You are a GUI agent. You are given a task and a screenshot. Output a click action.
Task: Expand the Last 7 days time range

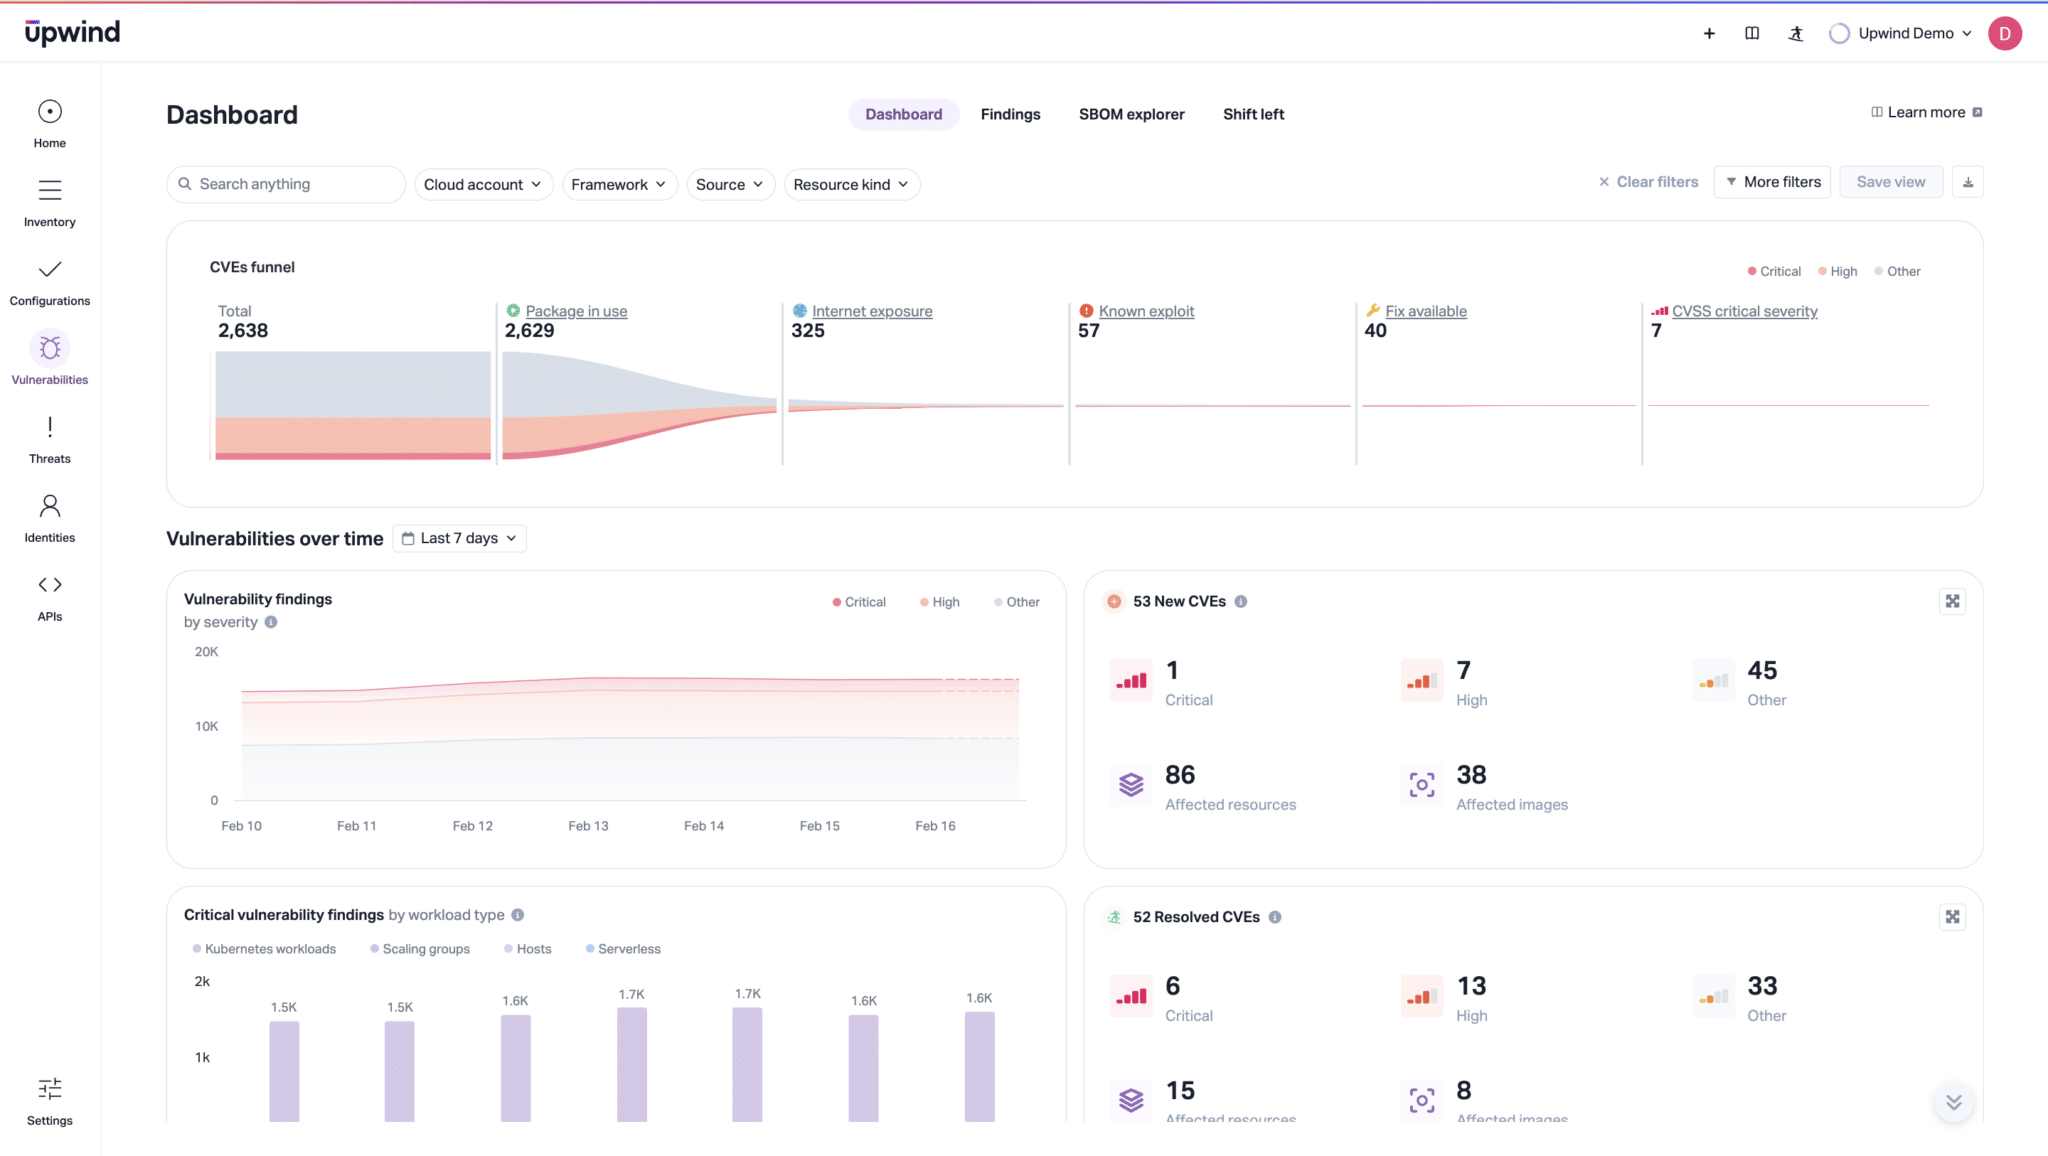click(459, 538)
